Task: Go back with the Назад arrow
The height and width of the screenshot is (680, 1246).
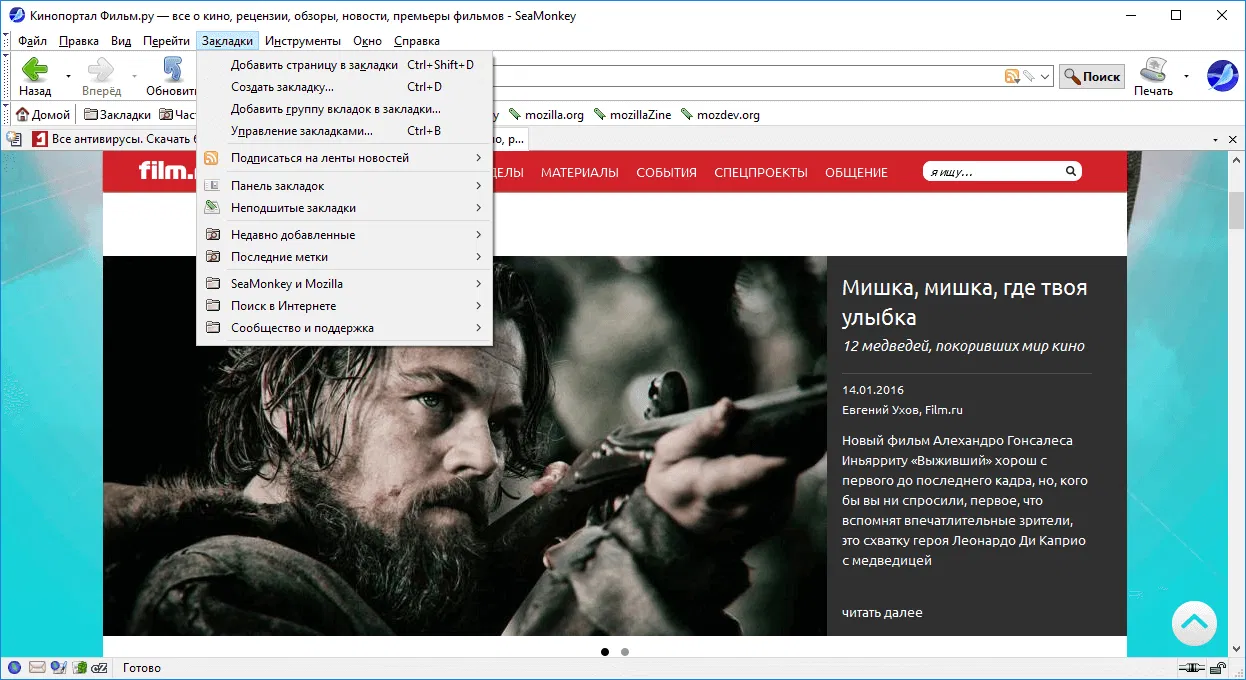Action: 35,76
